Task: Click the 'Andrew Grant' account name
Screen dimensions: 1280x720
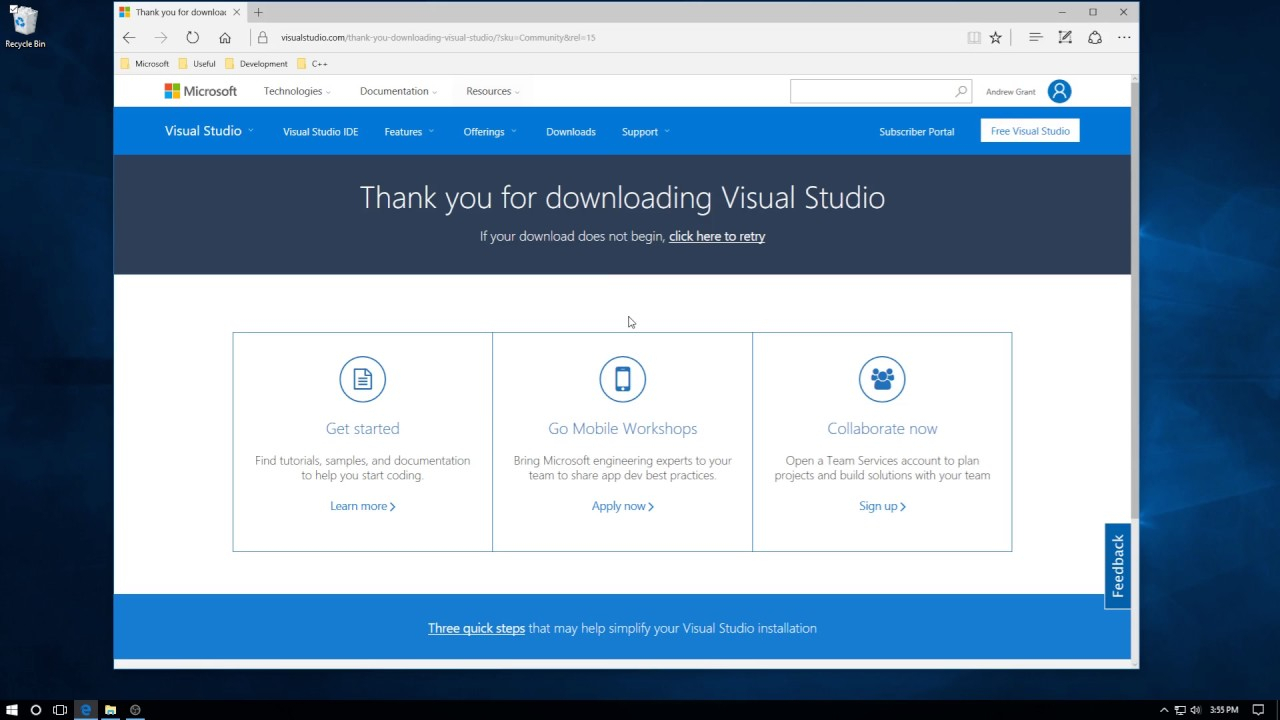Action: (1011, 92)
